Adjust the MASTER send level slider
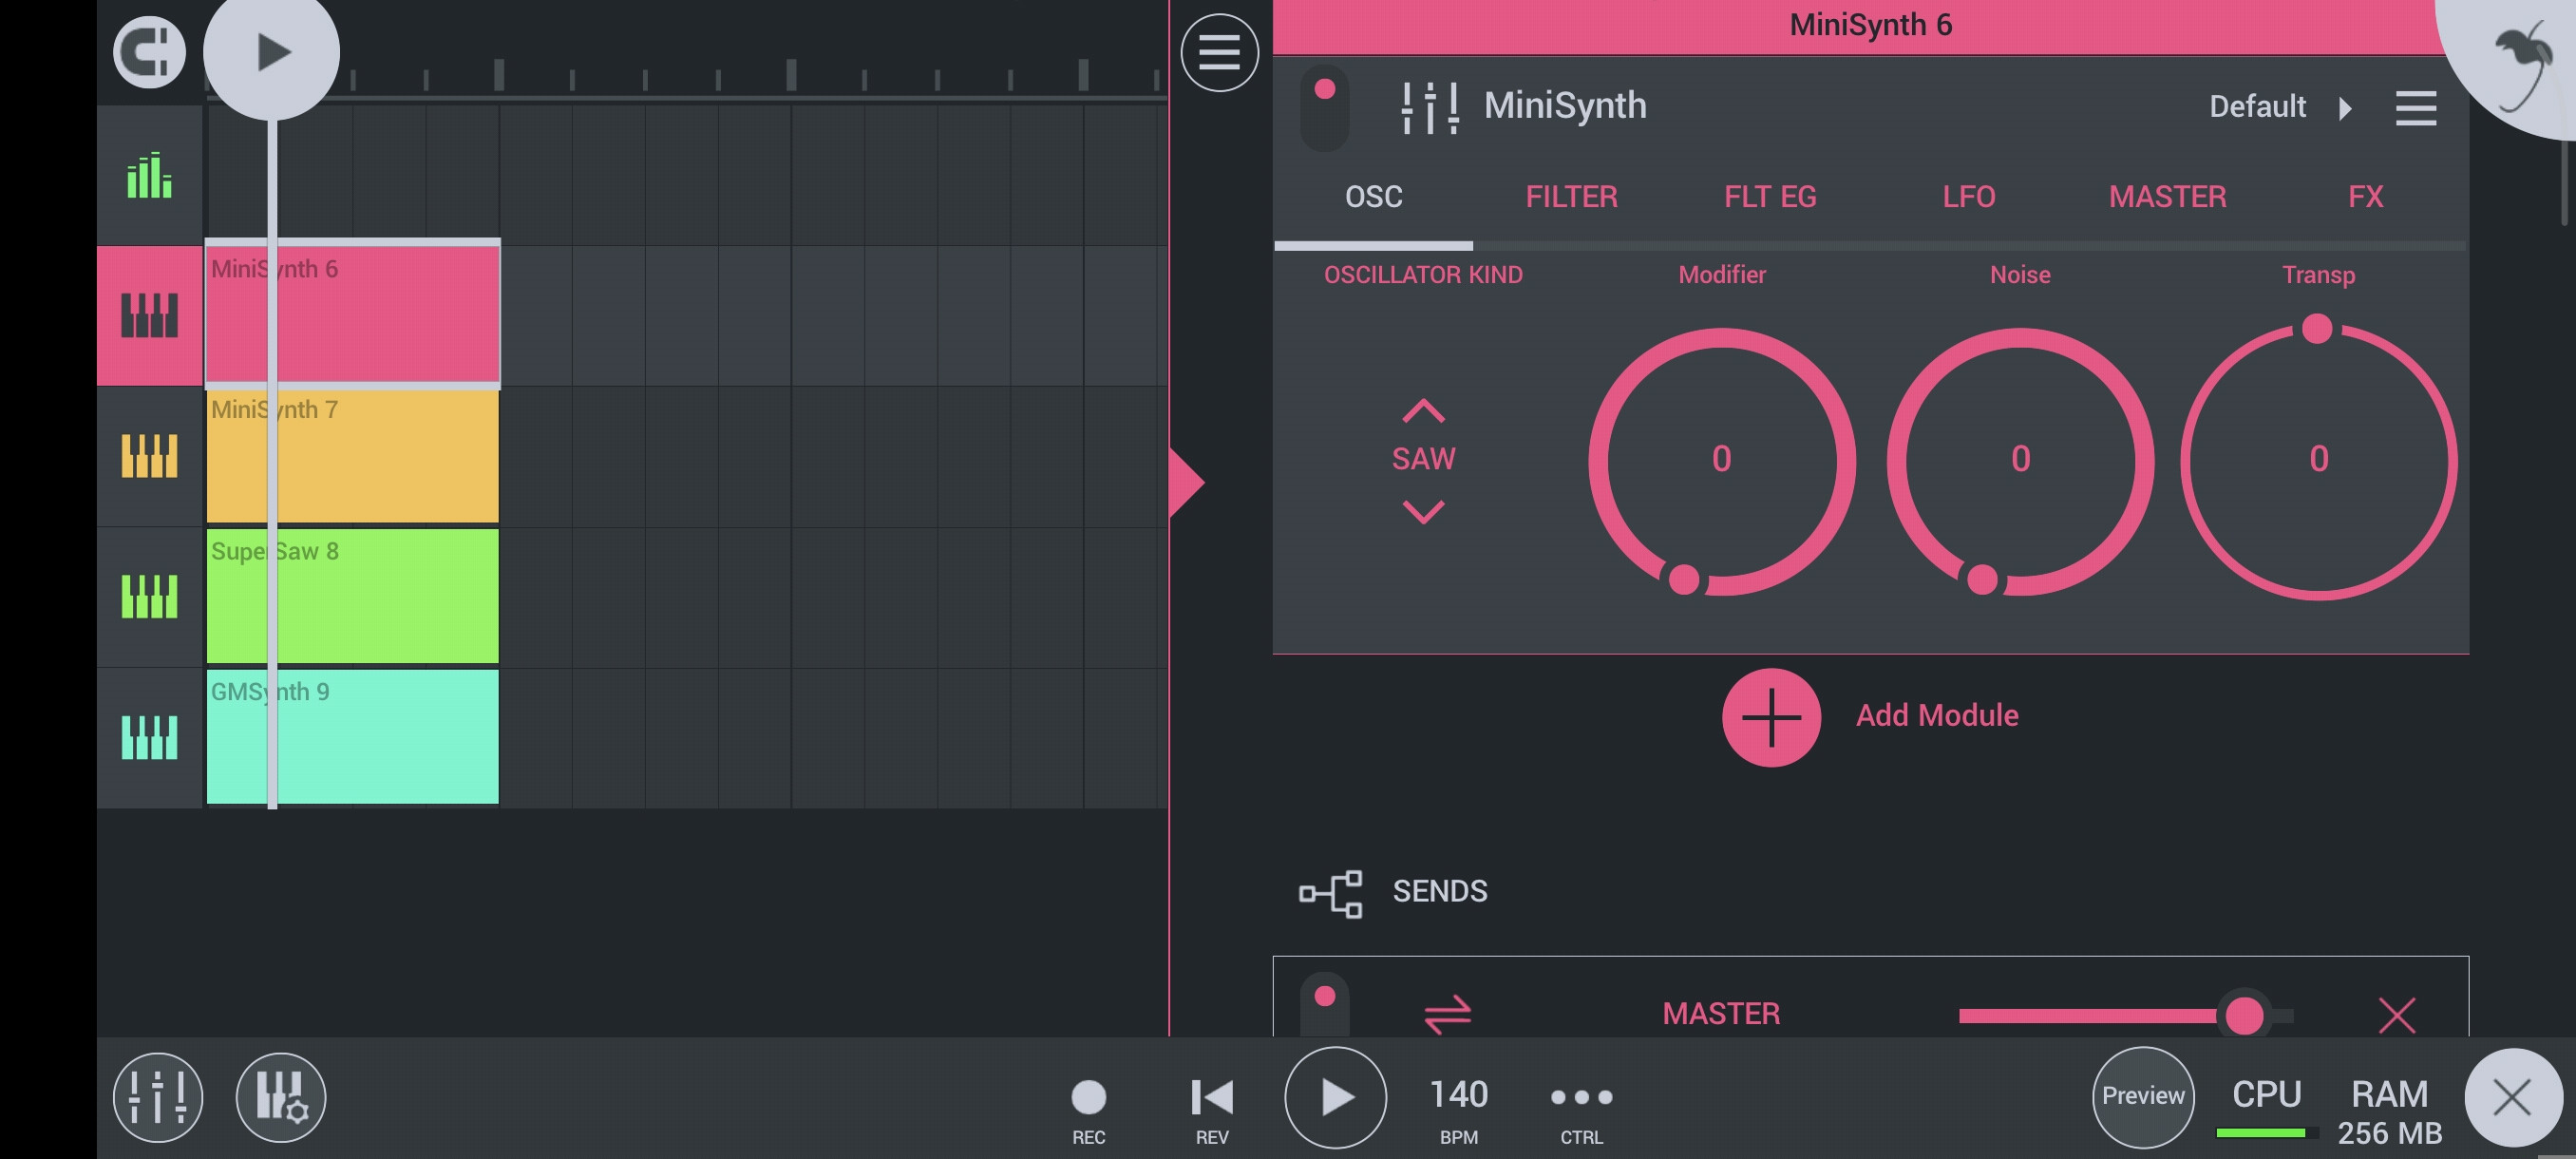The image size is (2576, 1159). click(x=2126, y=1016)
